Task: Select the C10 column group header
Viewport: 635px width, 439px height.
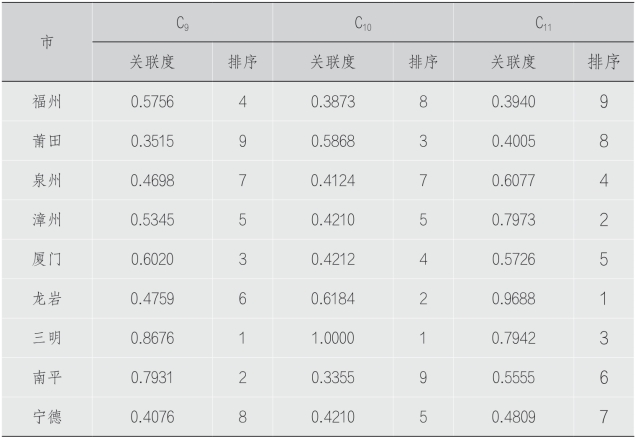Action: coord(362,23)
